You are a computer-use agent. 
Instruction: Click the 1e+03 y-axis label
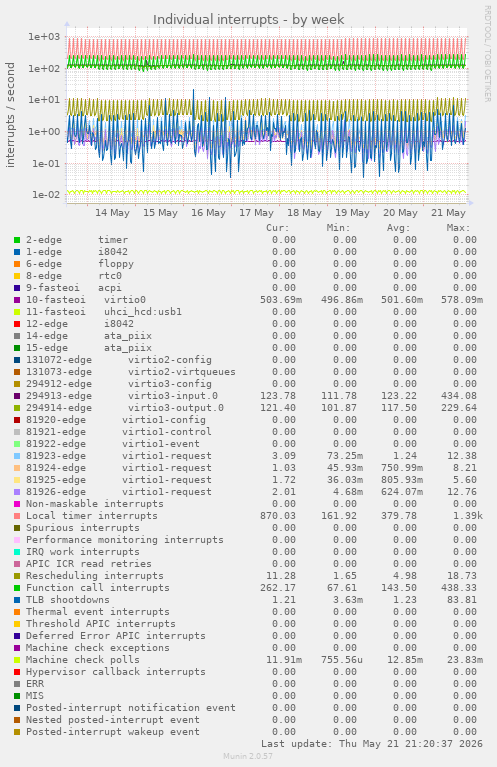pos(44,37)
